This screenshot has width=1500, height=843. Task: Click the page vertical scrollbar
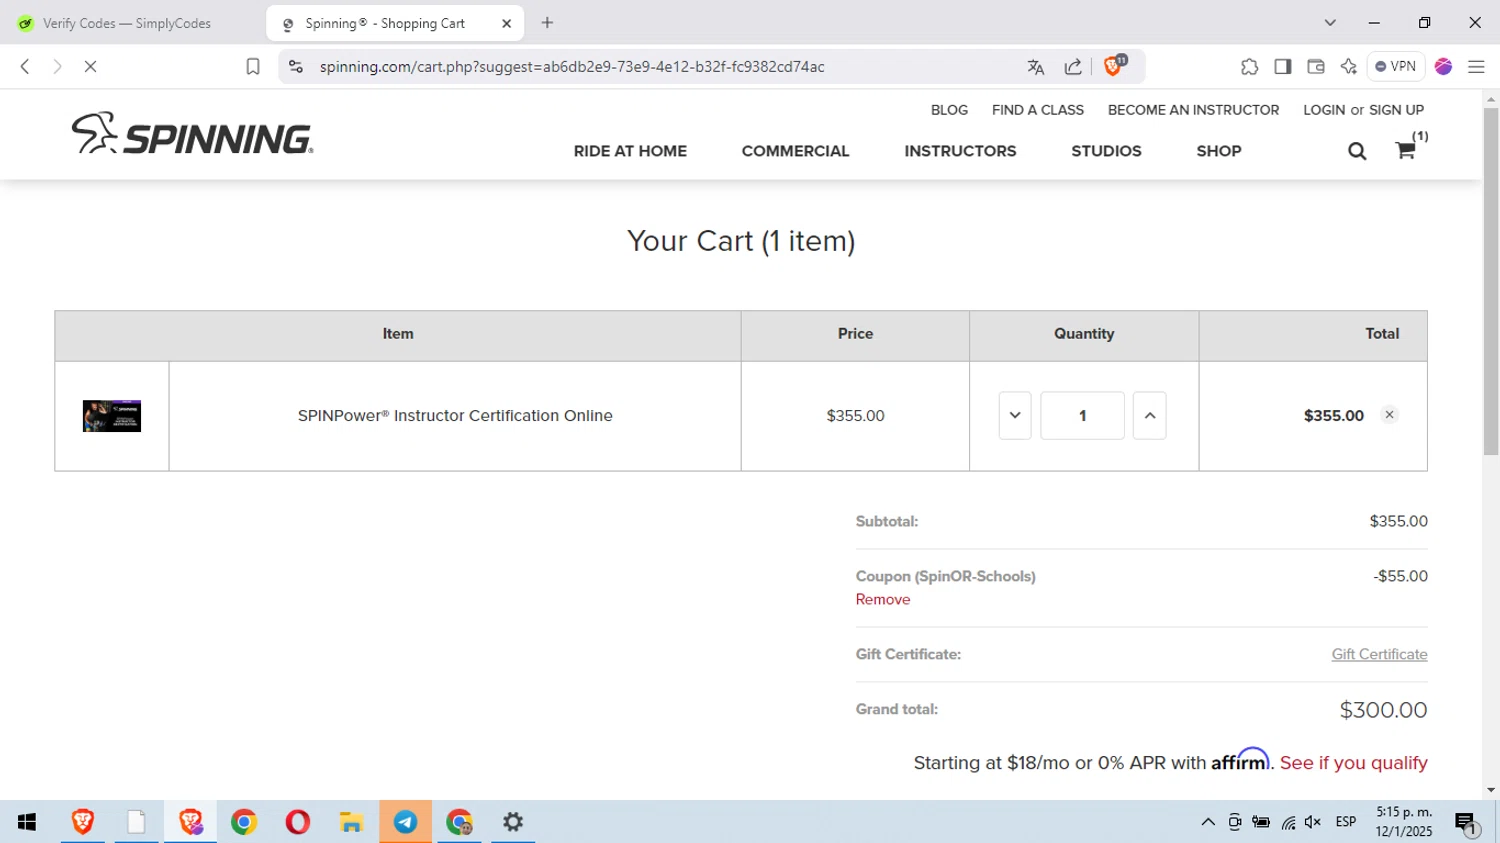(x=1491, y=280)
